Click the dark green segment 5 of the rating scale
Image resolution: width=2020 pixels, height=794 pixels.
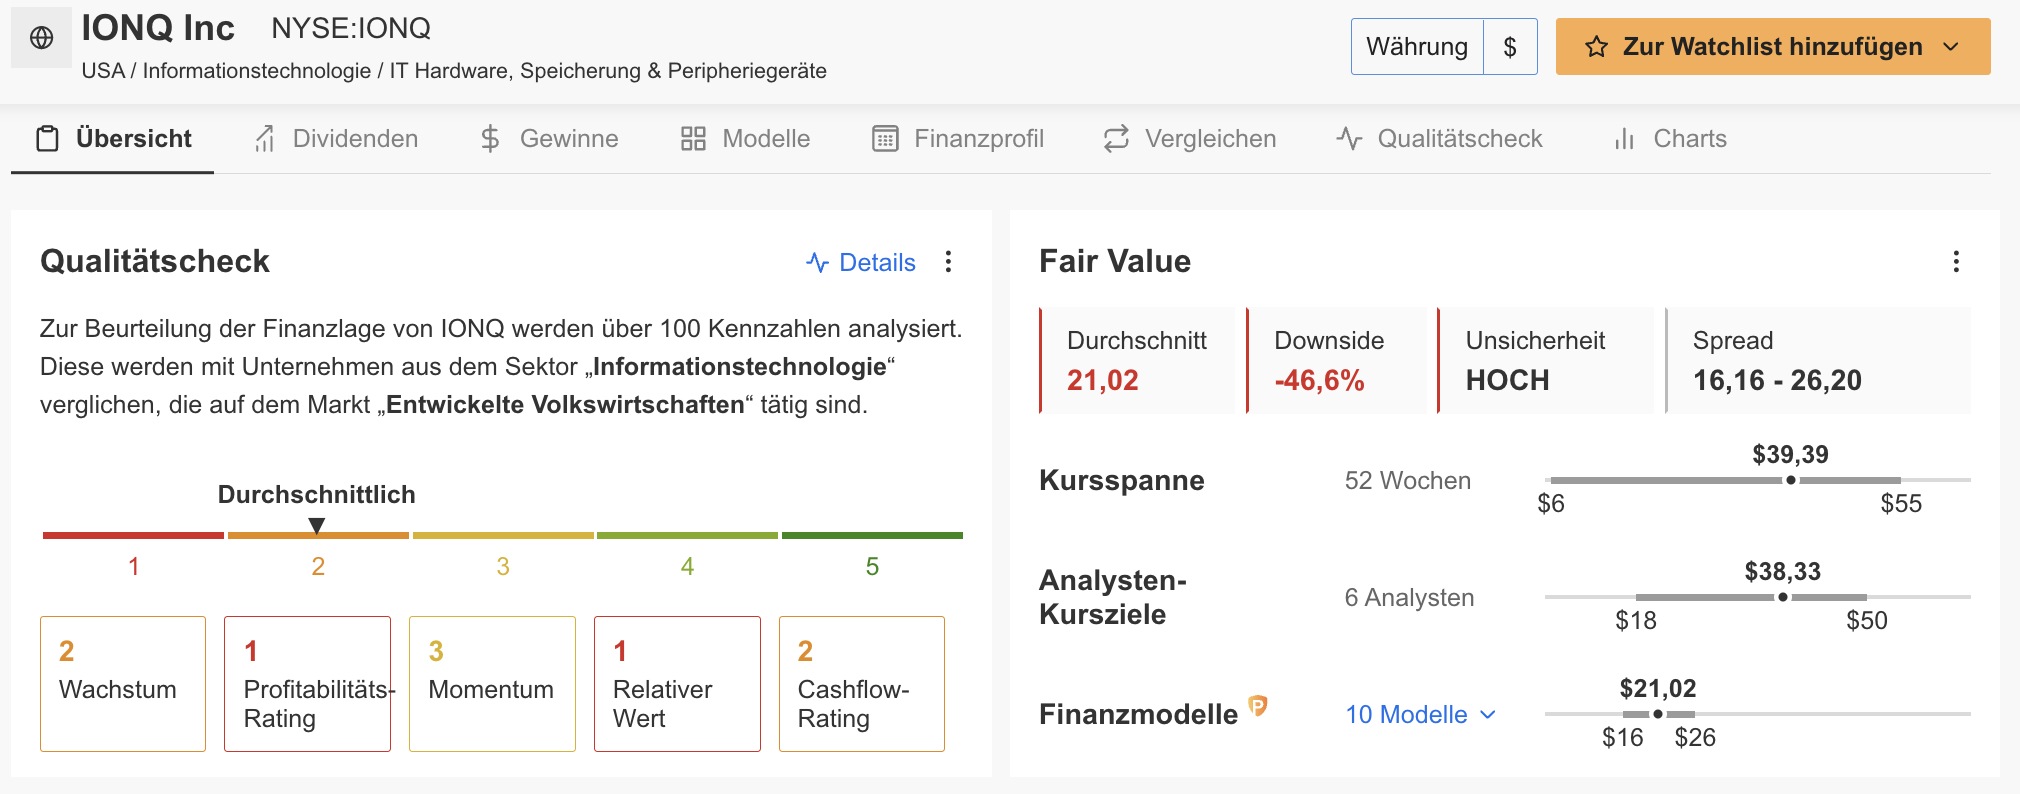[x=872, y=536]
